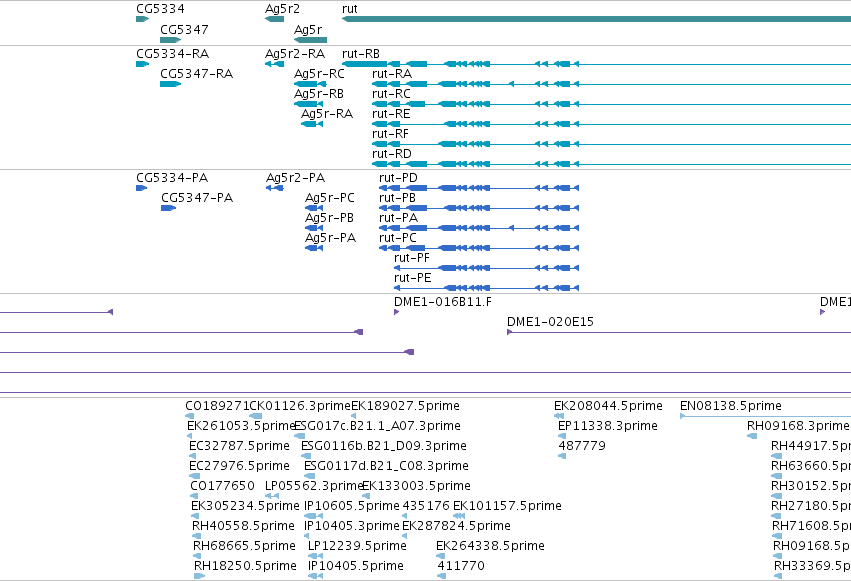Select ESG017c.B21.1_A07.3prime EST
Screen dimensions: 851x581
pos(300,436)
